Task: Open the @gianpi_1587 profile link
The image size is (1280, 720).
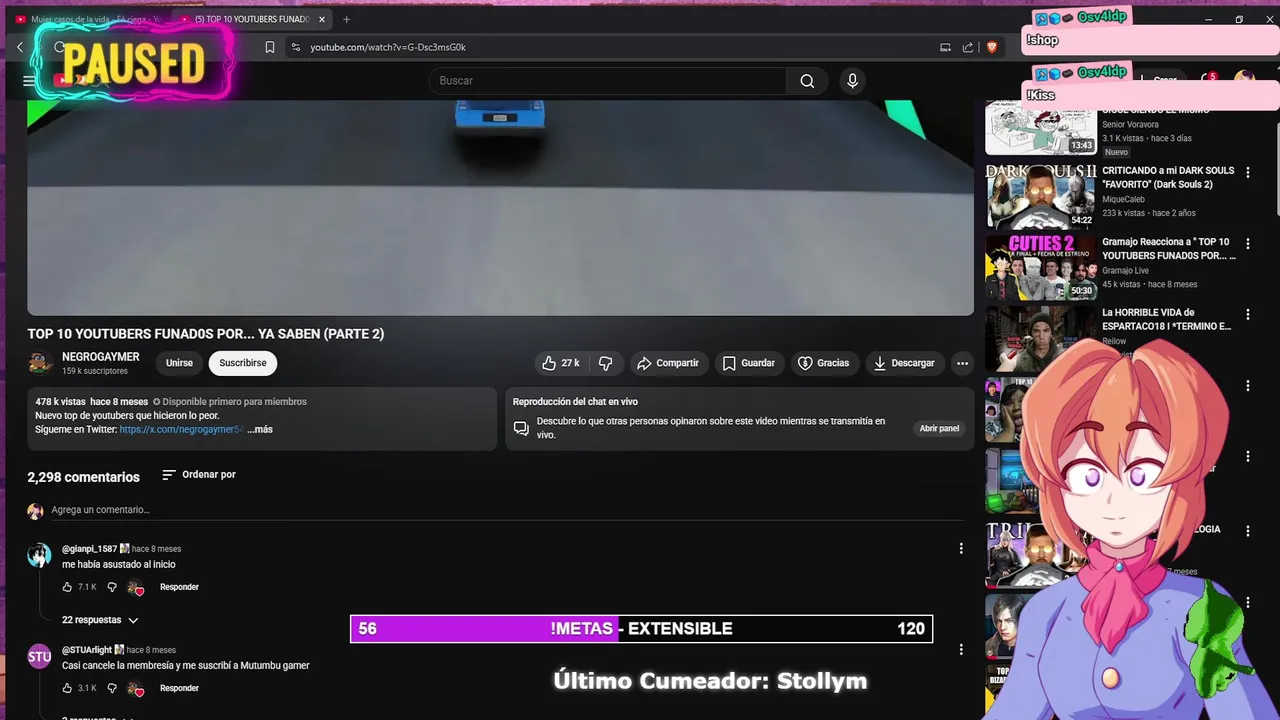Action: coord(89,549)
